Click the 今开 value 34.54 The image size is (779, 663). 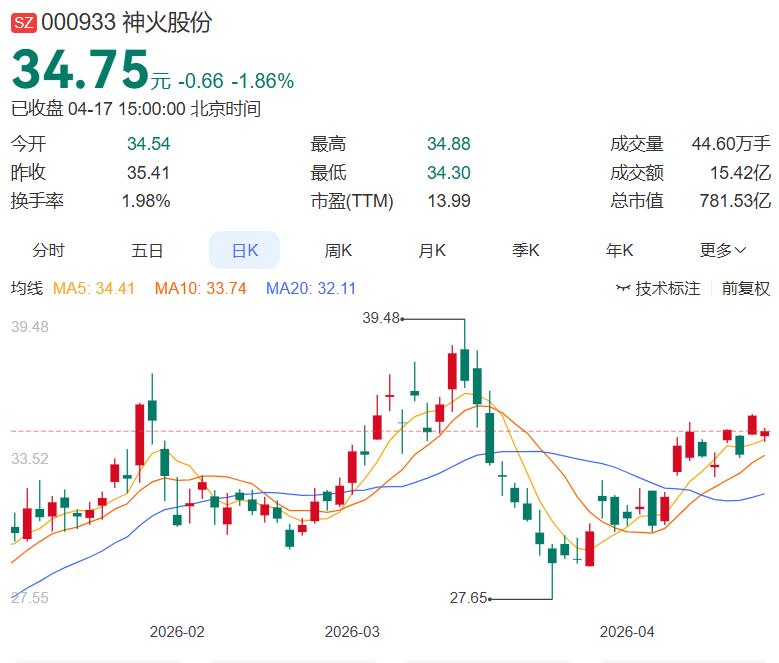point(149,144)
